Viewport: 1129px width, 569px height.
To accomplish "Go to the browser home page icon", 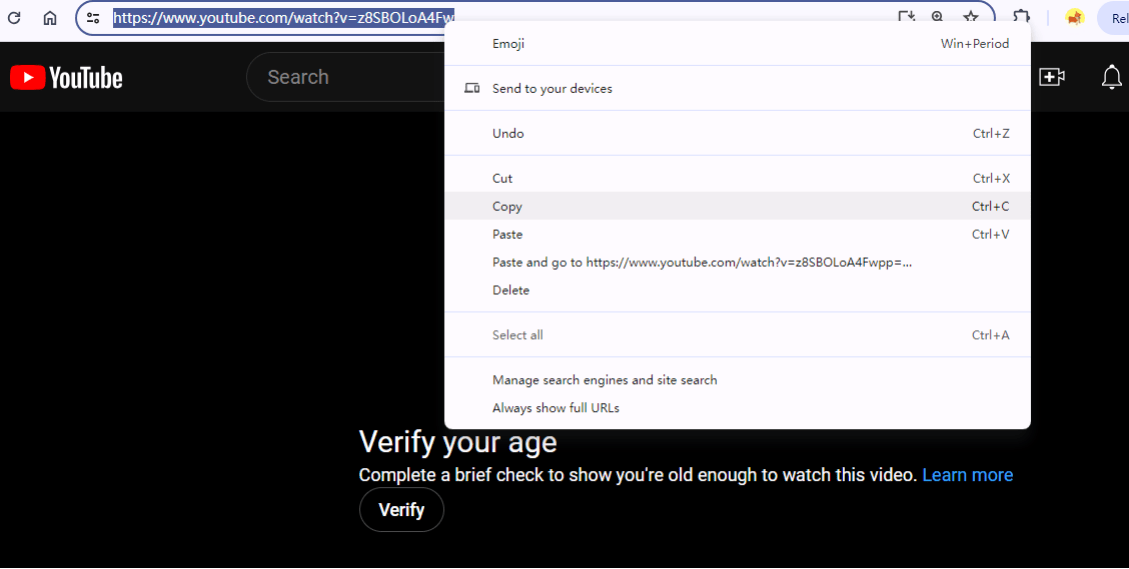I will [x=50, y=18].
